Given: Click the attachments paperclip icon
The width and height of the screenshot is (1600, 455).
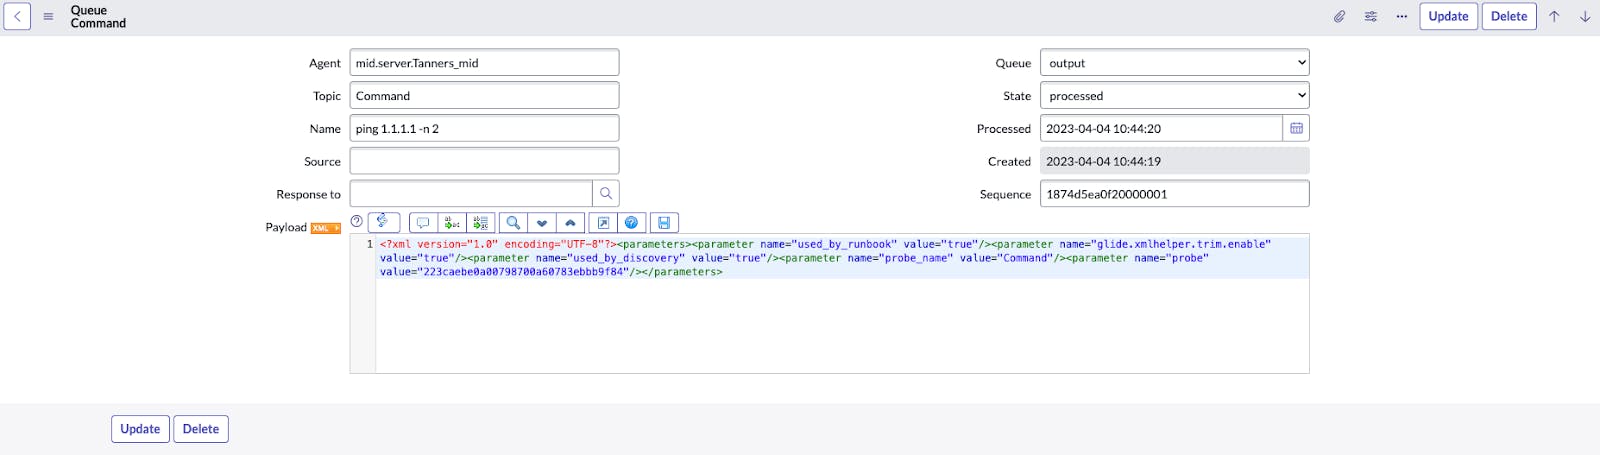Looking at the screenshot, I should pos(1339,16).
